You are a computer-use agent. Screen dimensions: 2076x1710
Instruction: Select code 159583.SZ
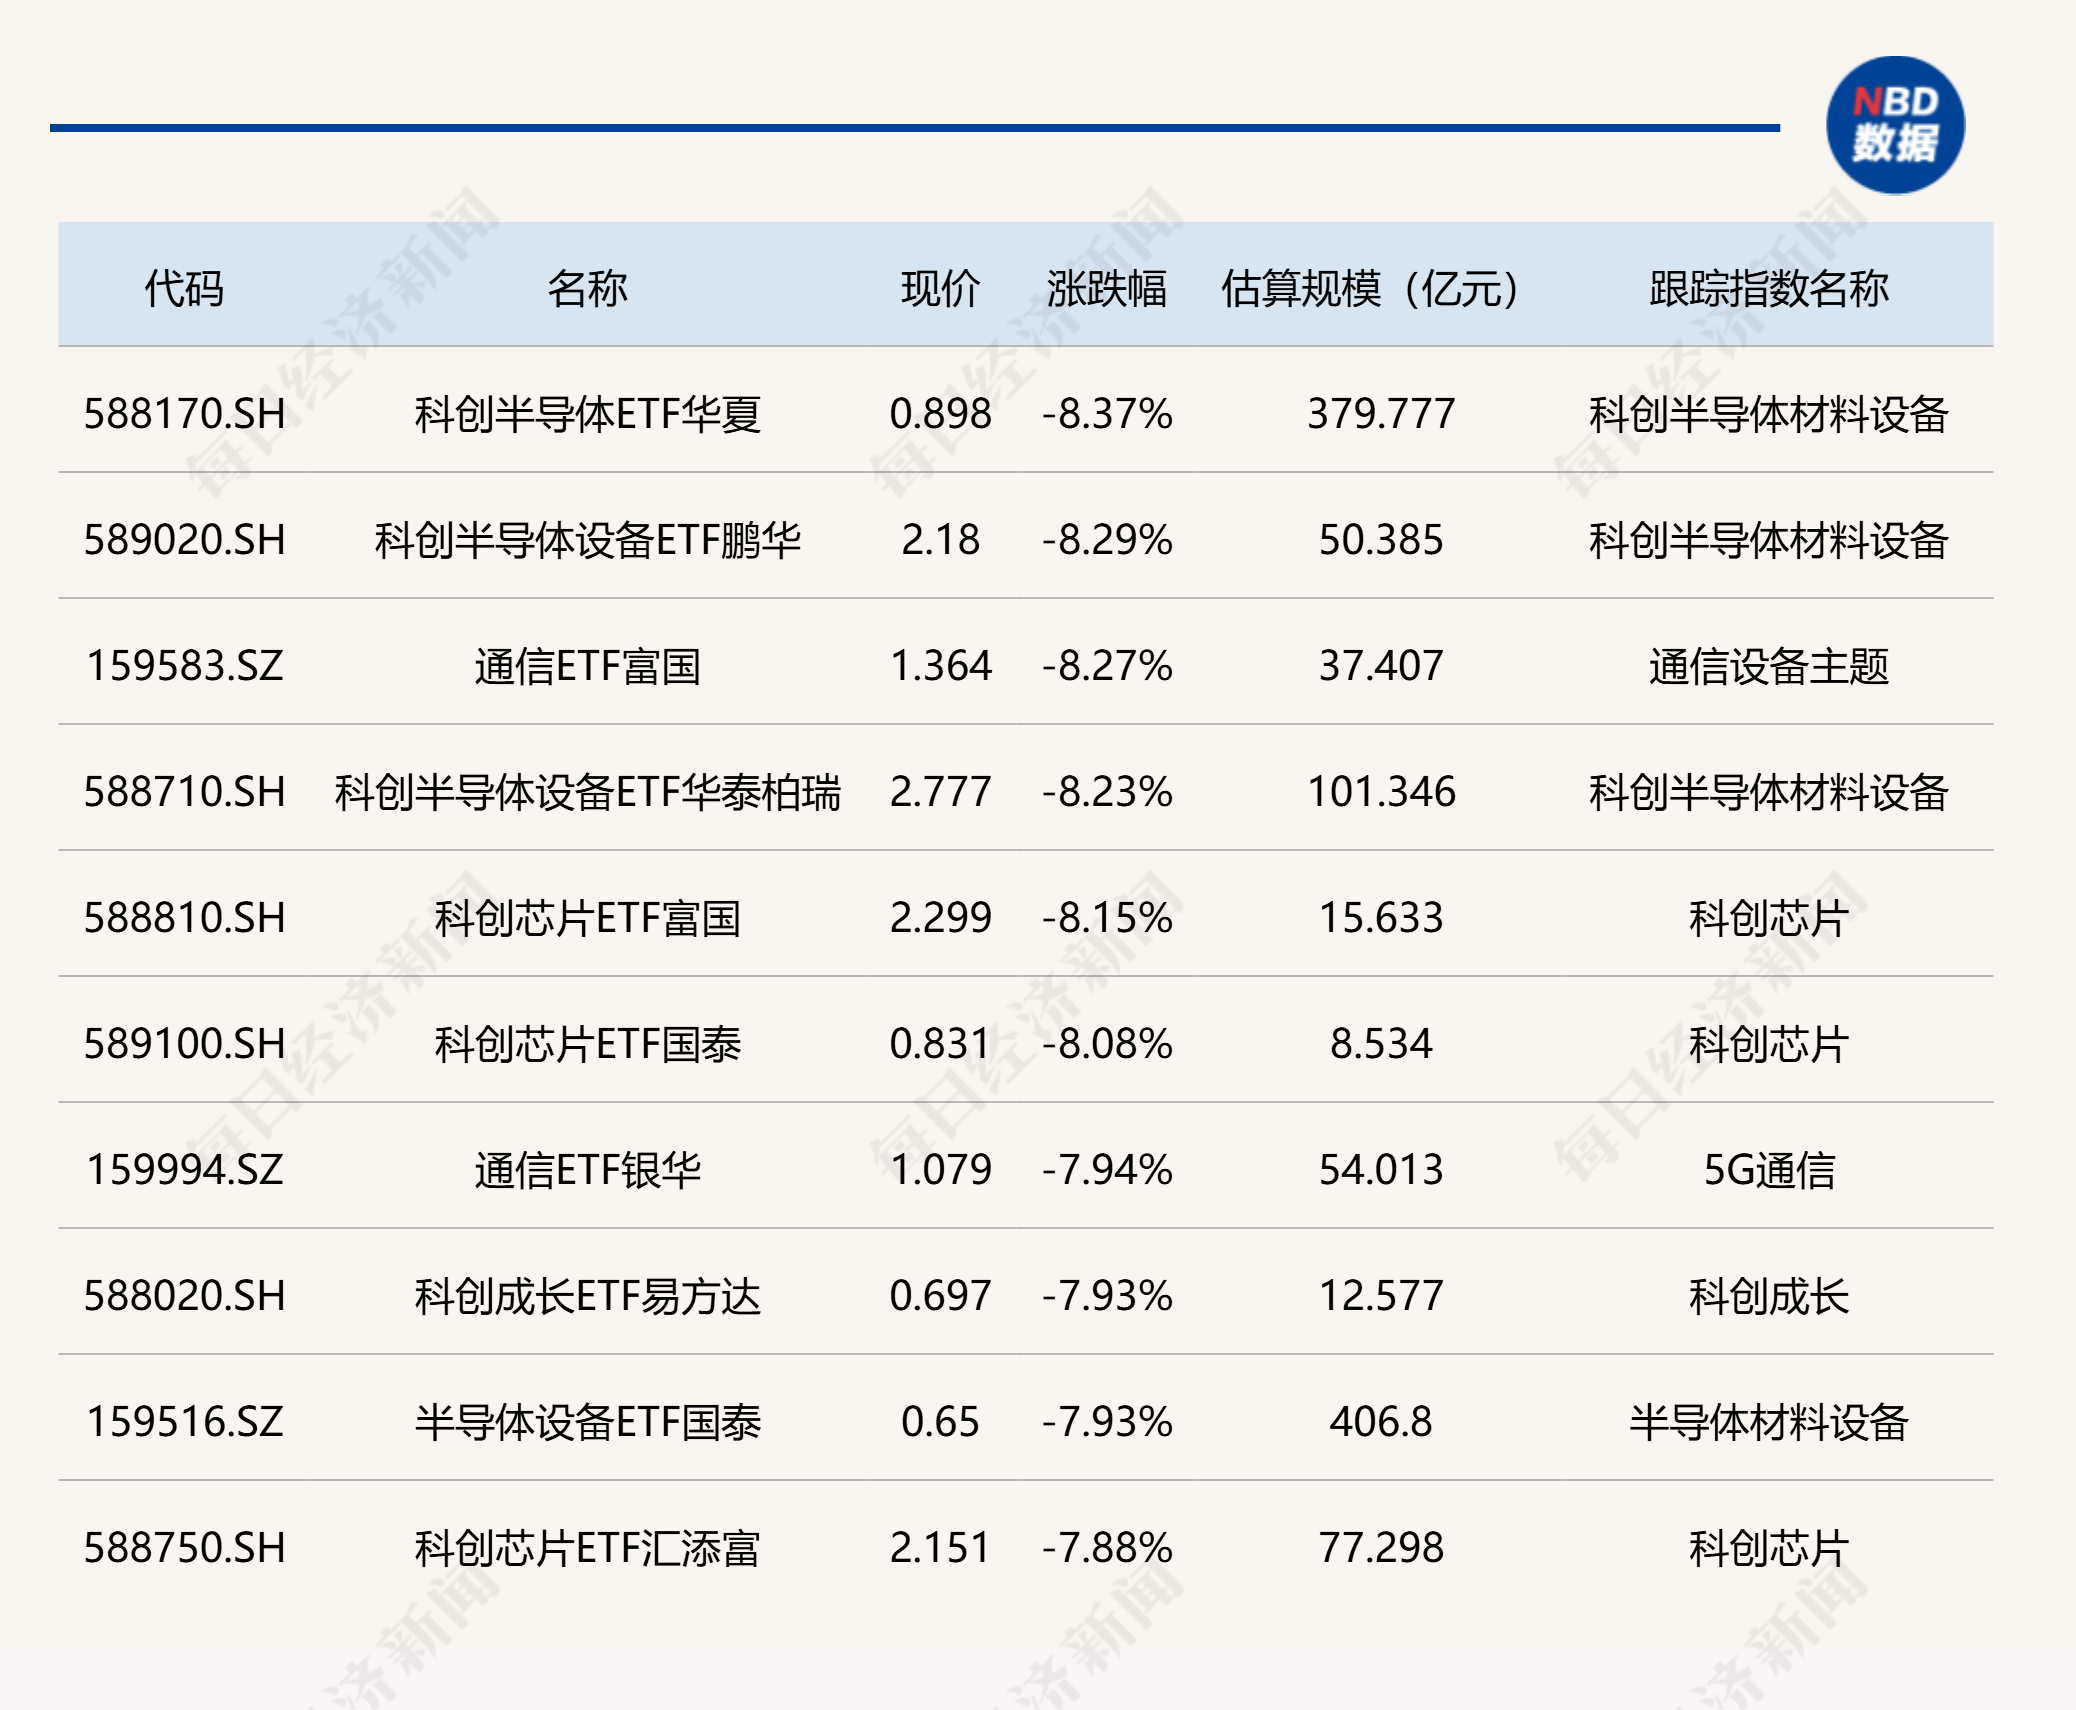(x=184, y=666)
